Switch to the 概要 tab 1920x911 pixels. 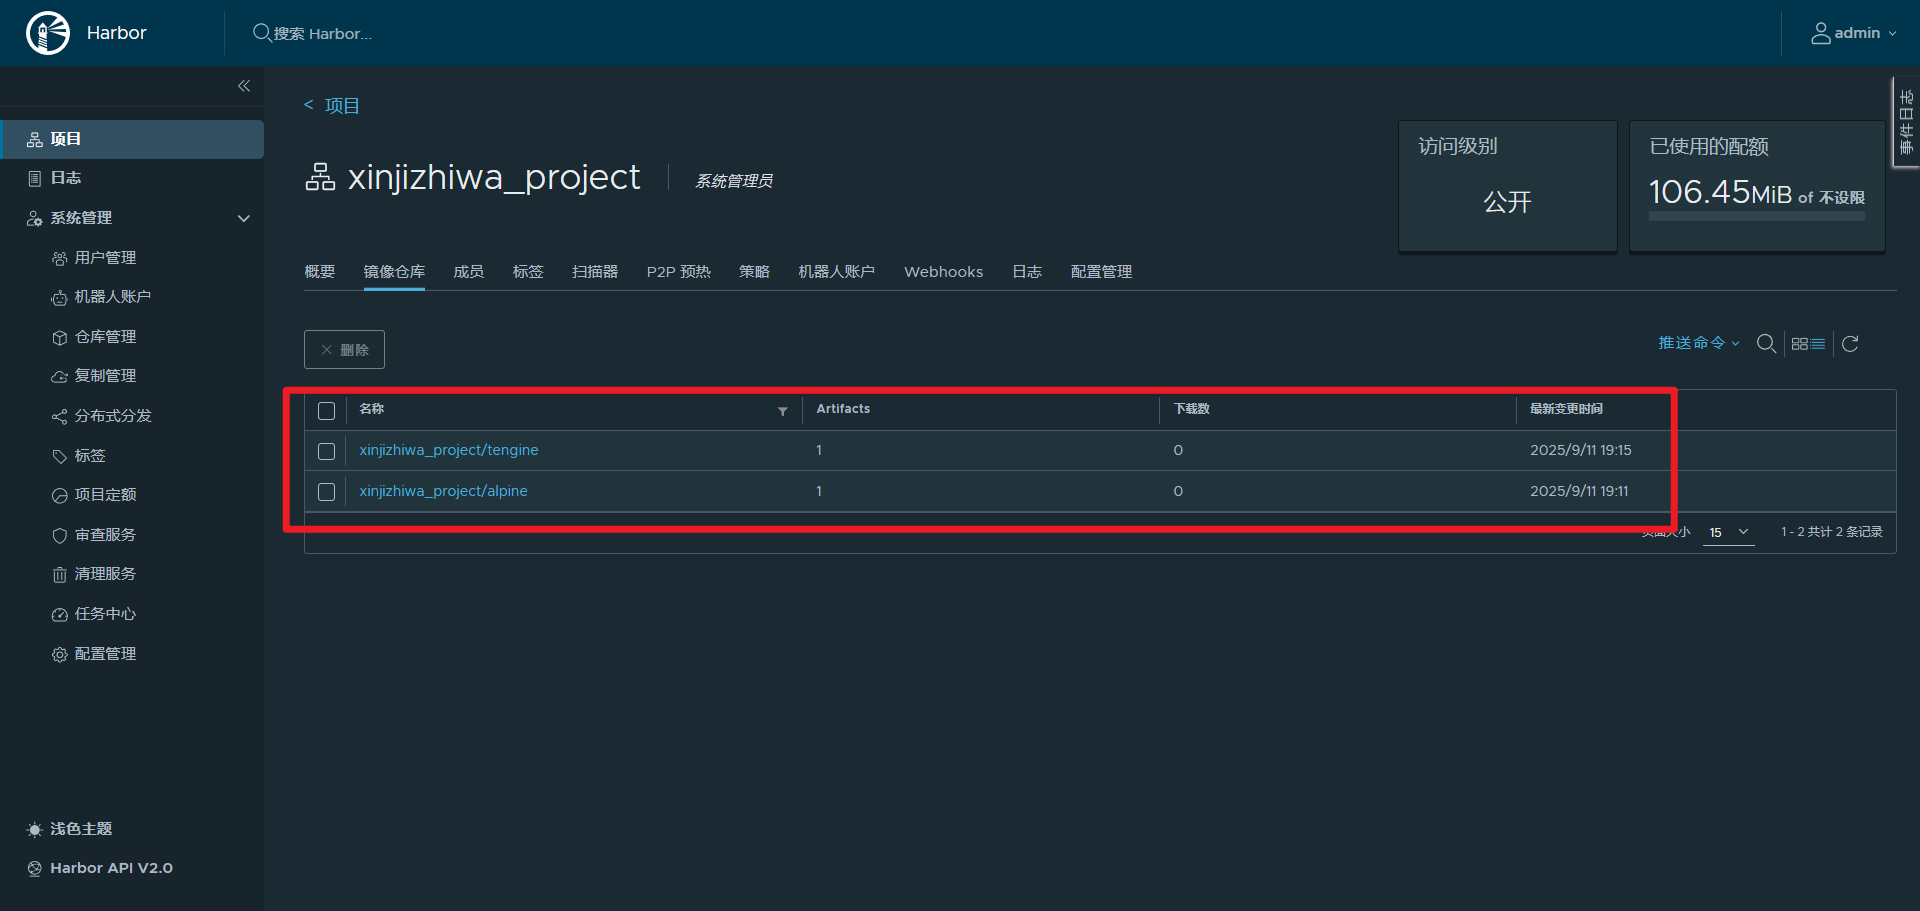(320, 272)
